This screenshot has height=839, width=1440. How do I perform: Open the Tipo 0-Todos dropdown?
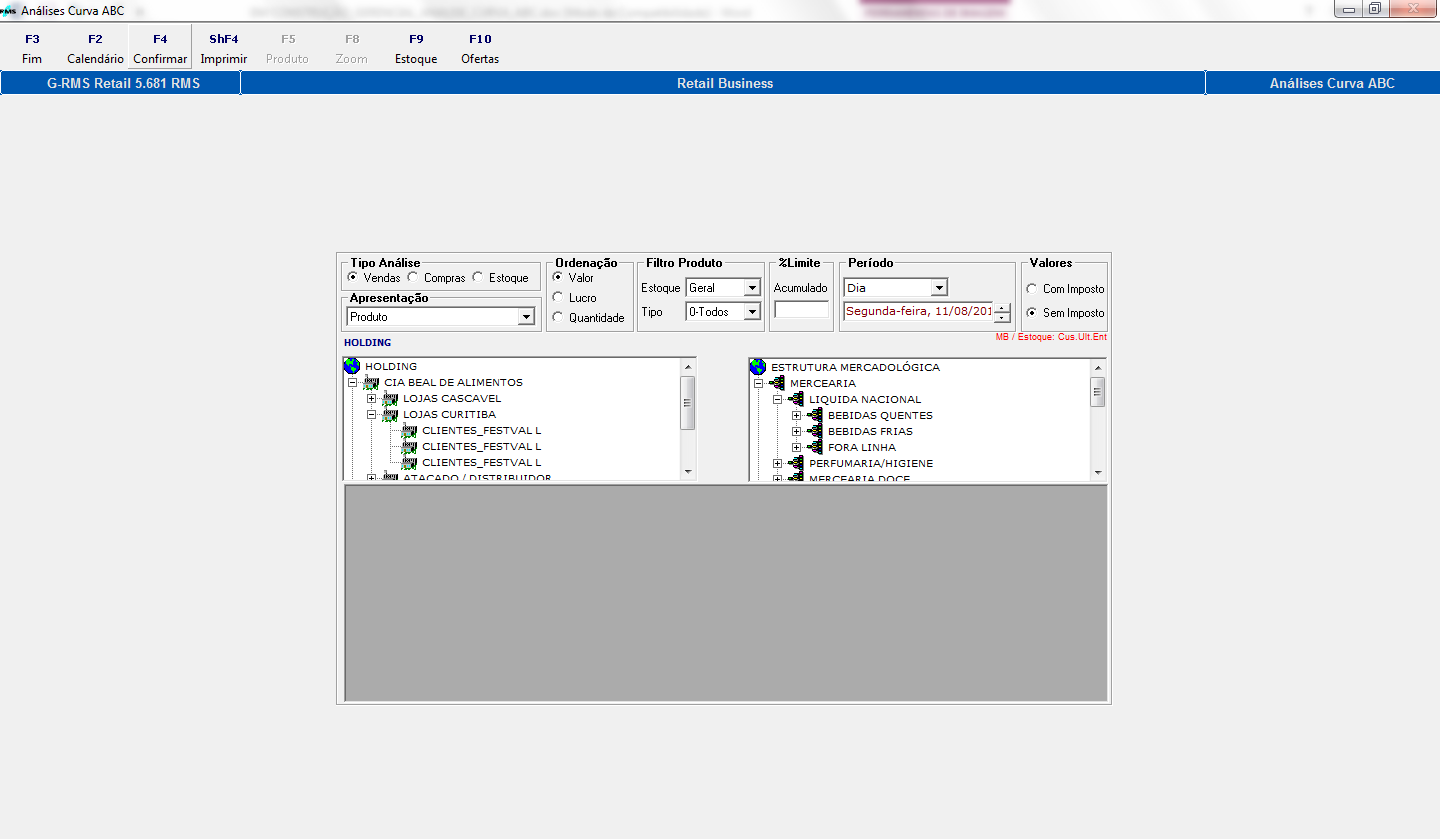click(752, 312)
